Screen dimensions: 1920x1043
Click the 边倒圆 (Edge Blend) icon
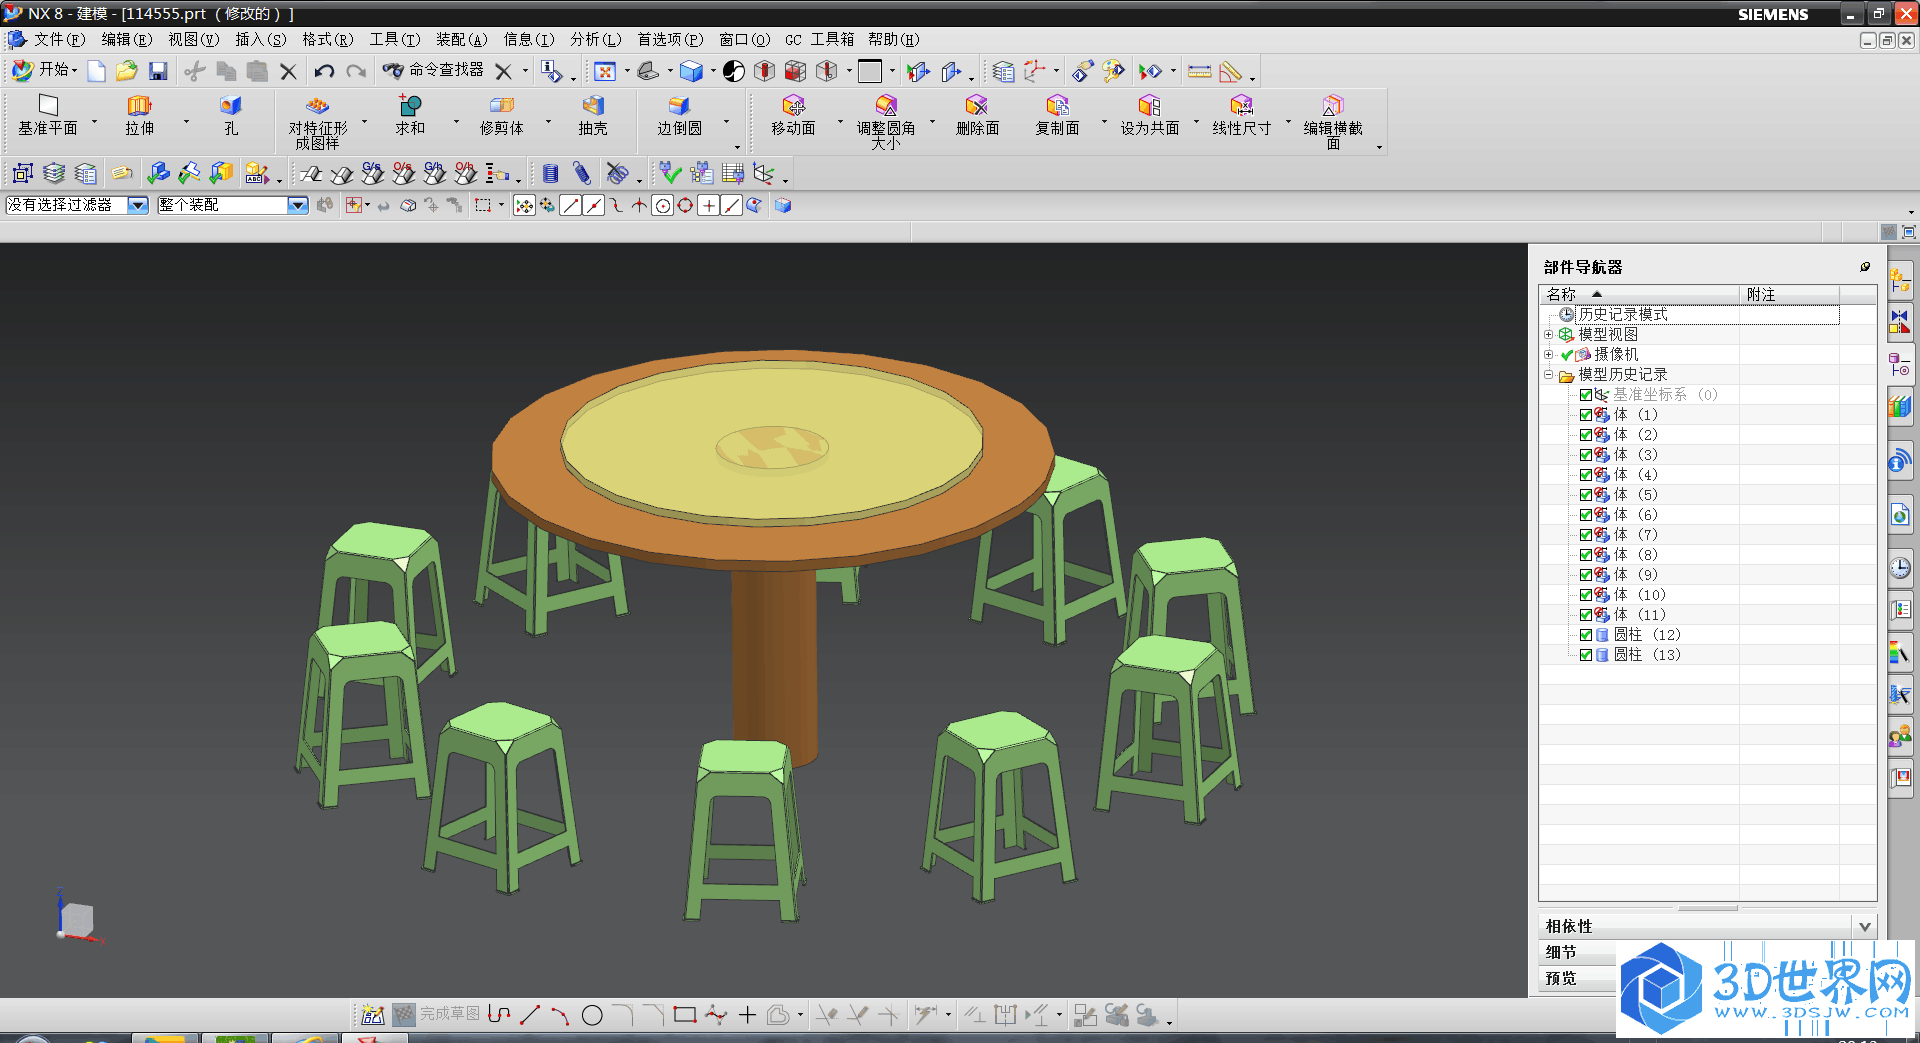point(679,106)
